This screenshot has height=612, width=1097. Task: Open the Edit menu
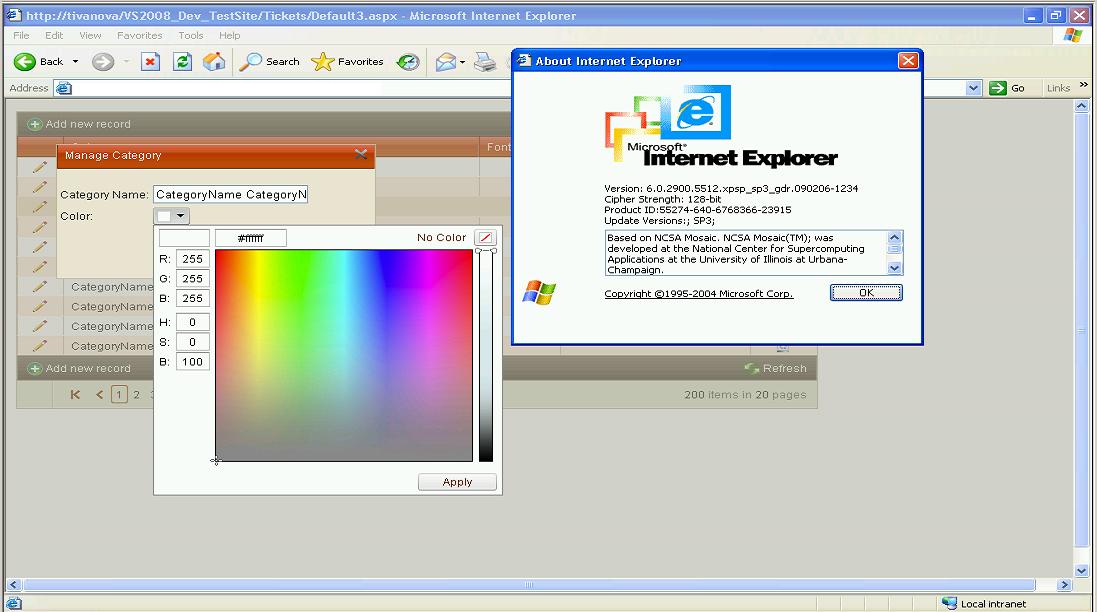point(54,35)
